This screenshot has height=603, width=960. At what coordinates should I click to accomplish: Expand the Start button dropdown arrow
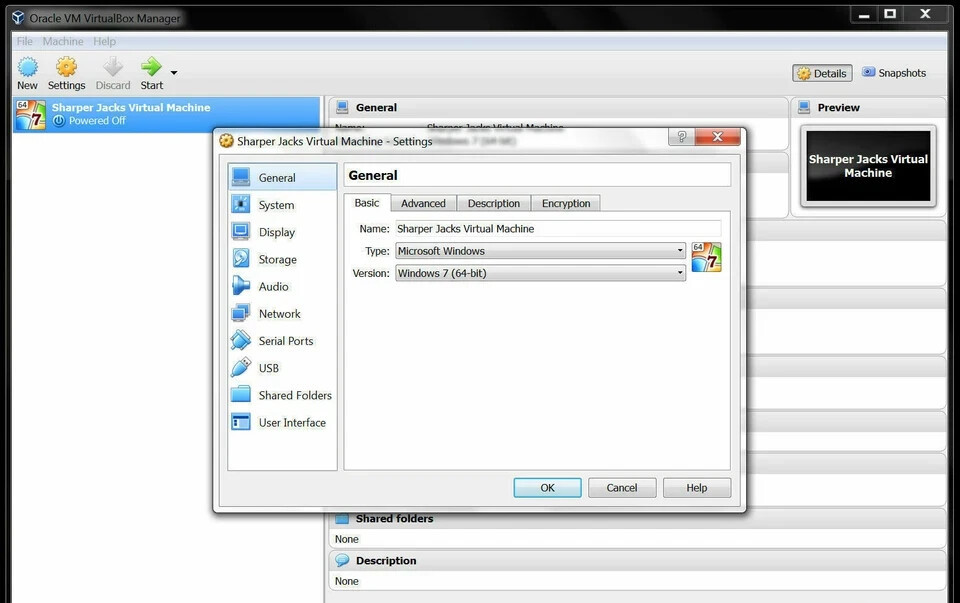point(174,72)
